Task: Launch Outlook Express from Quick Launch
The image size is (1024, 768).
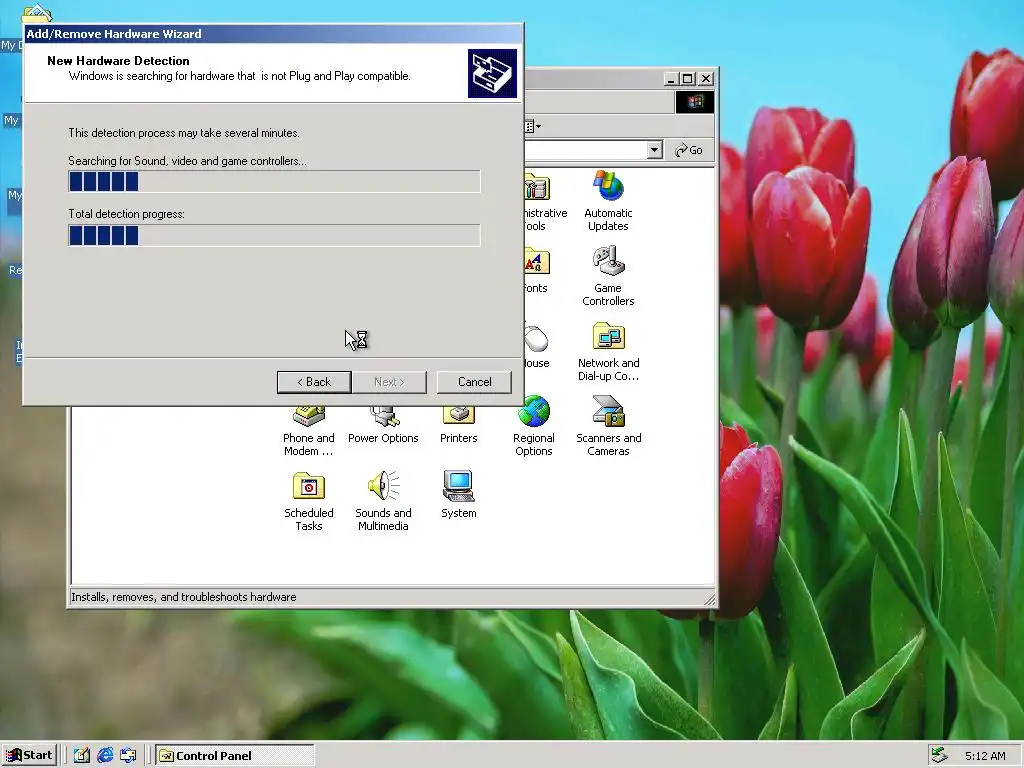Action: pos(129,756)
